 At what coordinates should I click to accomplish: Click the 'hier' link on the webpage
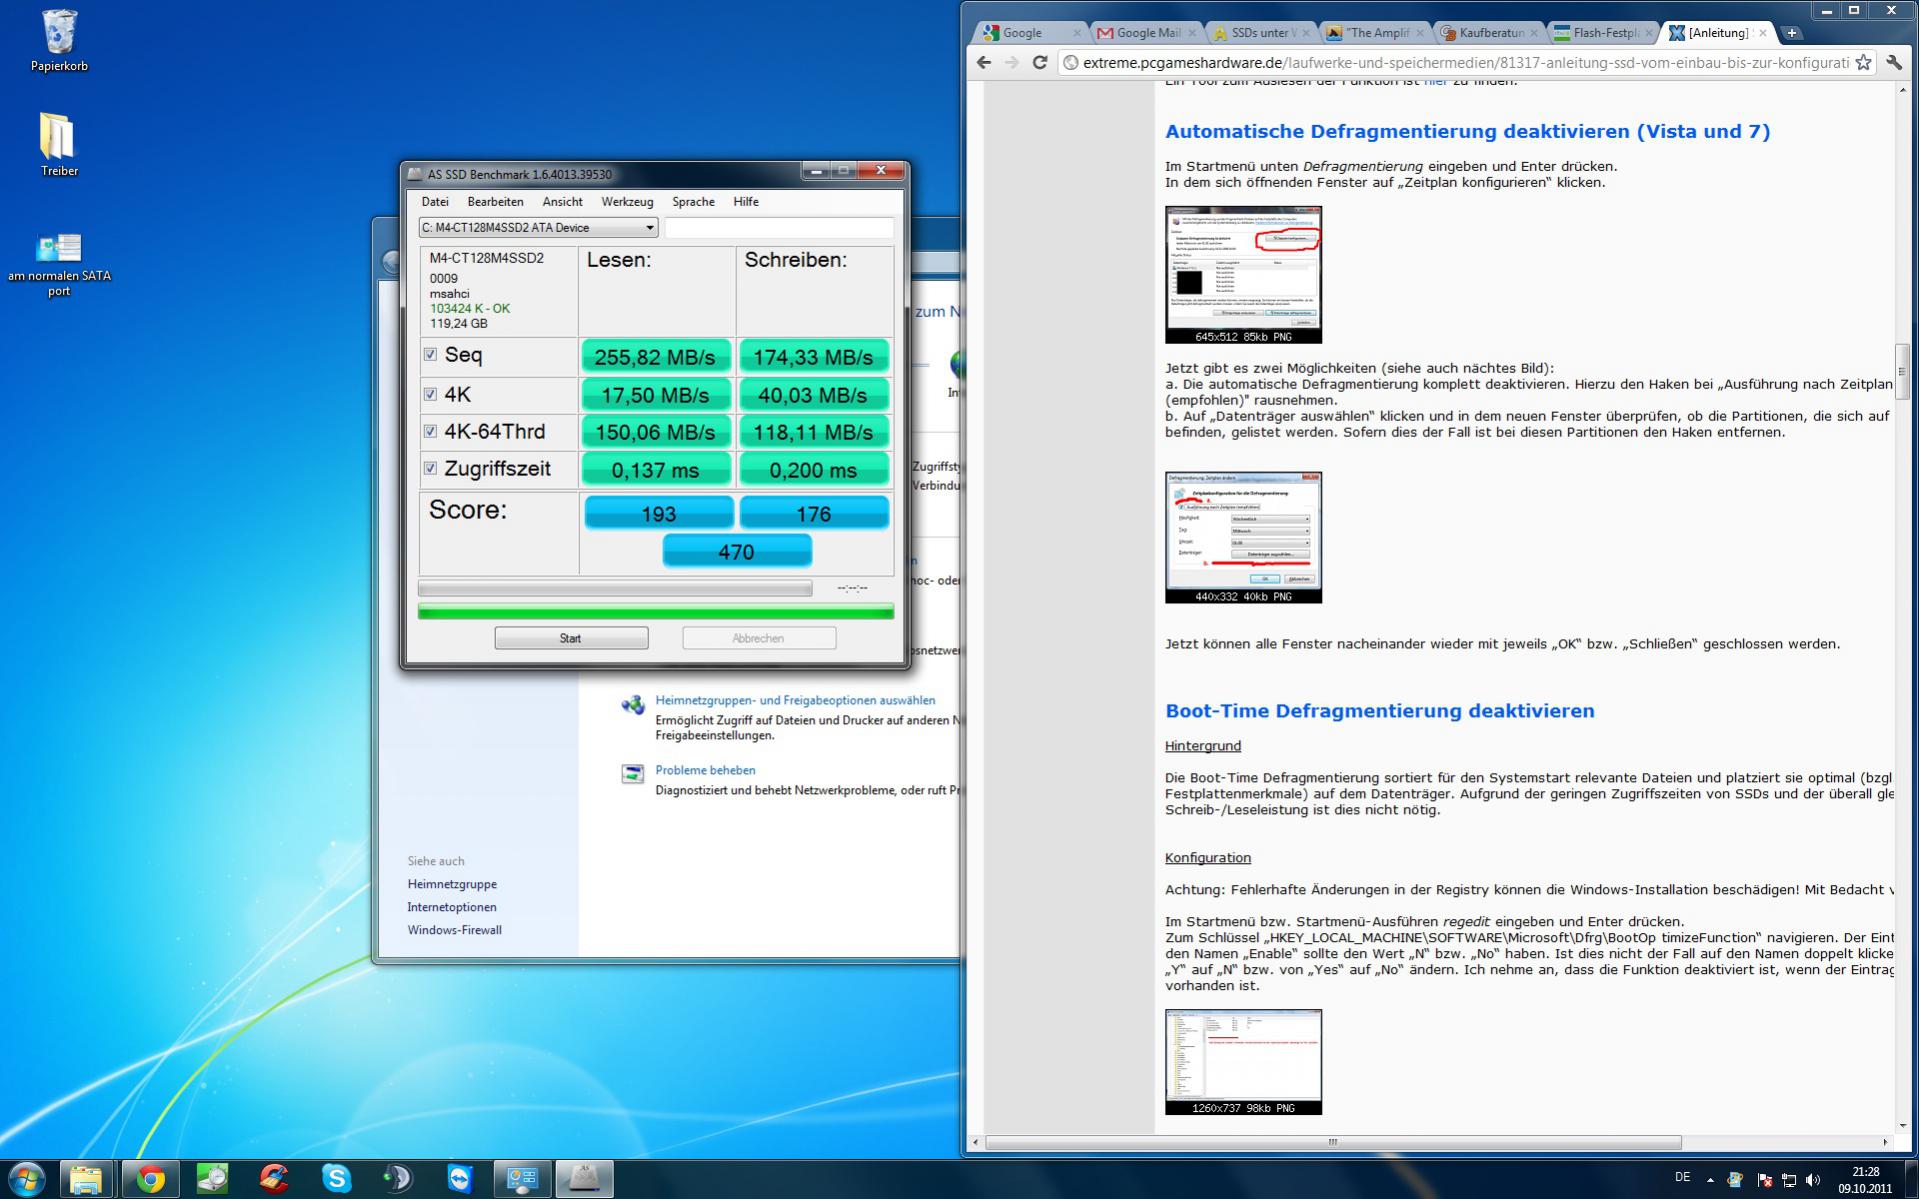1435,82
